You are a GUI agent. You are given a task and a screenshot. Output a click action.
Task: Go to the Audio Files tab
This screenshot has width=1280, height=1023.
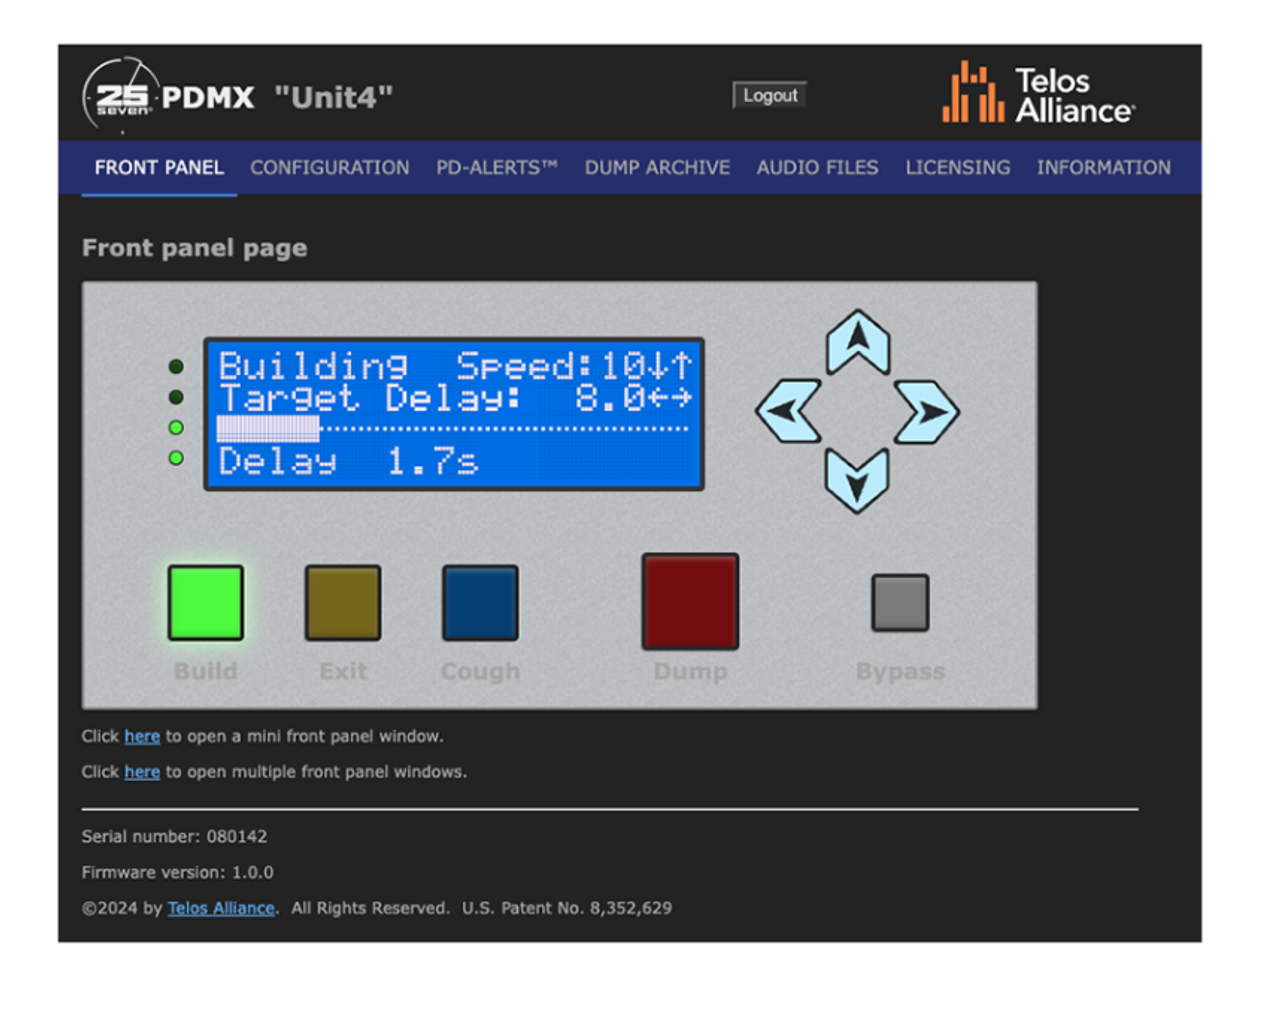point(817,167)
